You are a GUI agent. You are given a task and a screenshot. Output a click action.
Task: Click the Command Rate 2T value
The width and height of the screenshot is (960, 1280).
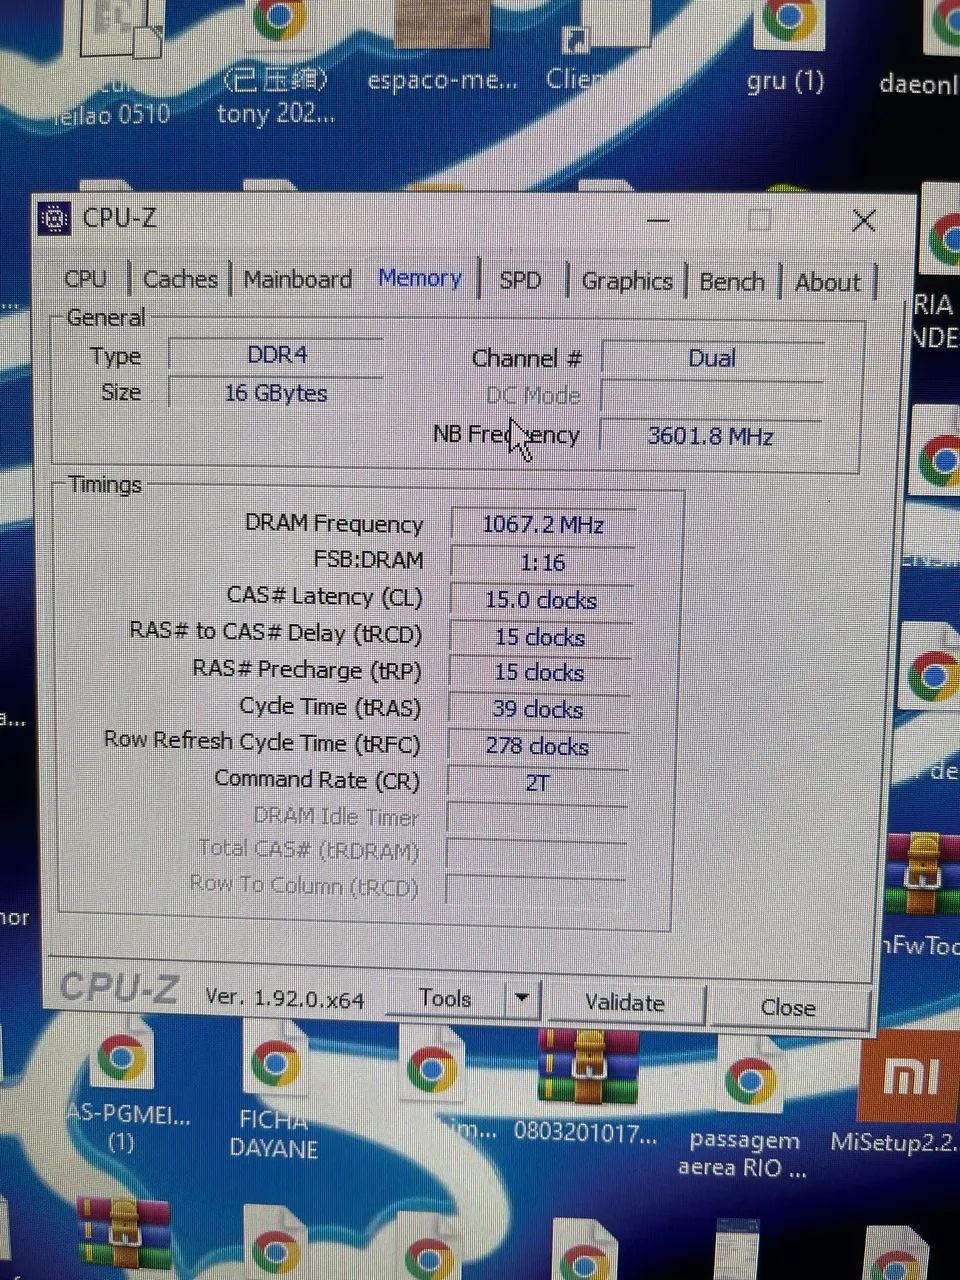pyautogui.click(x=537, y=782)
